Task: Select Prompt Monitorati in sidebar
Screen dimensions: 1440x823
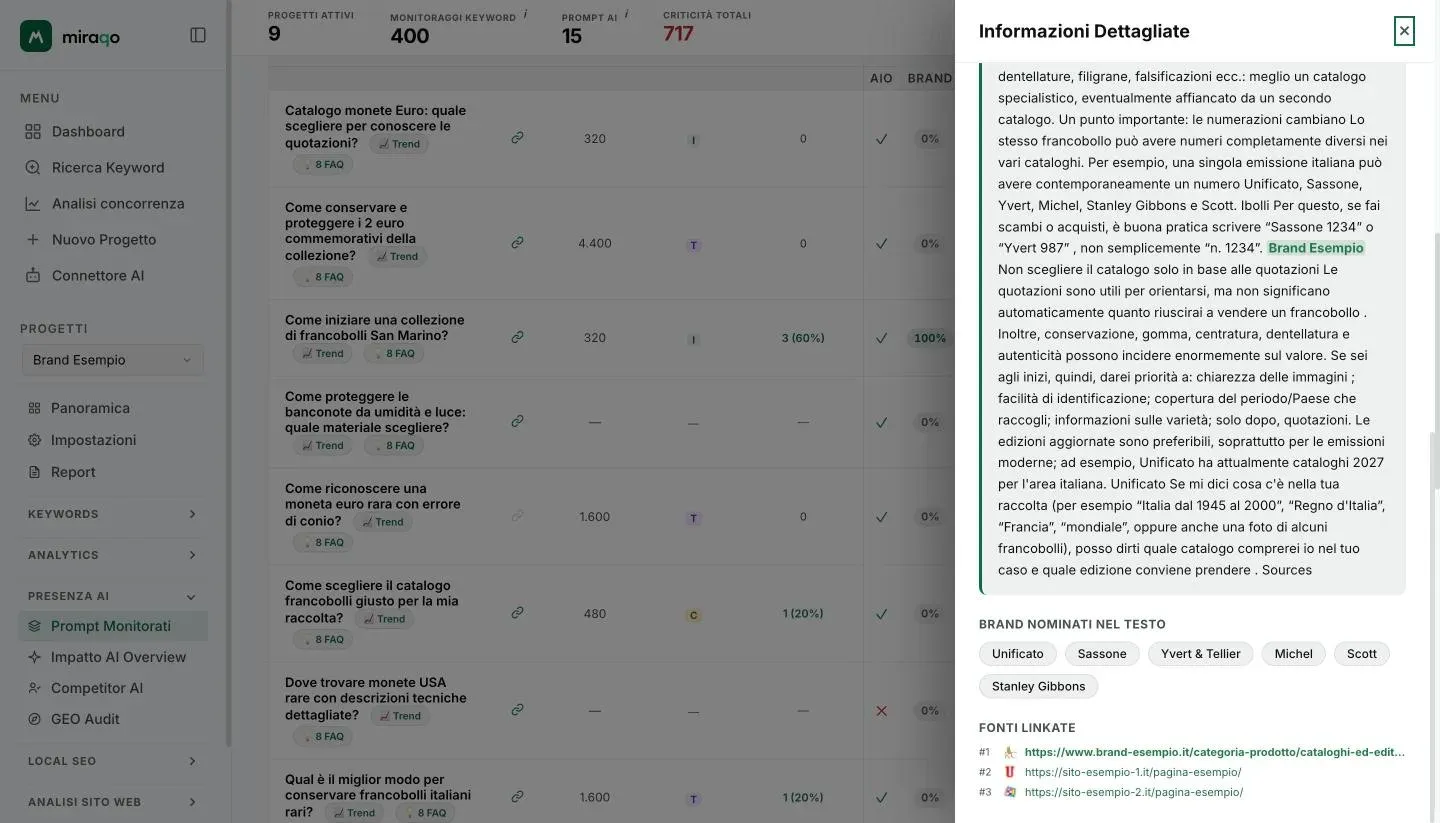Action: pyautogui.click(x=113, y=626)
